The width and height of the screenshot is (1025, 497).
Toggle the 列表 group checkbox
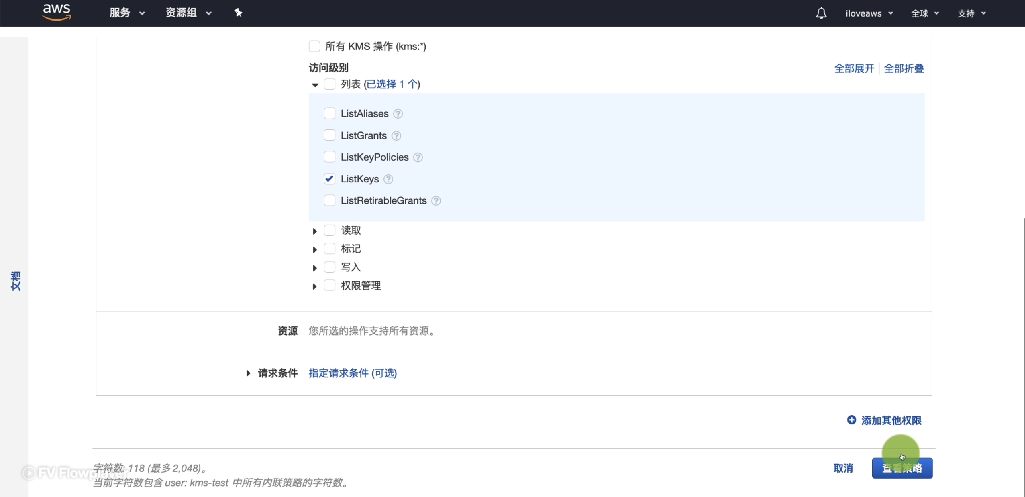pyautogui.click(x=329, y=84)
